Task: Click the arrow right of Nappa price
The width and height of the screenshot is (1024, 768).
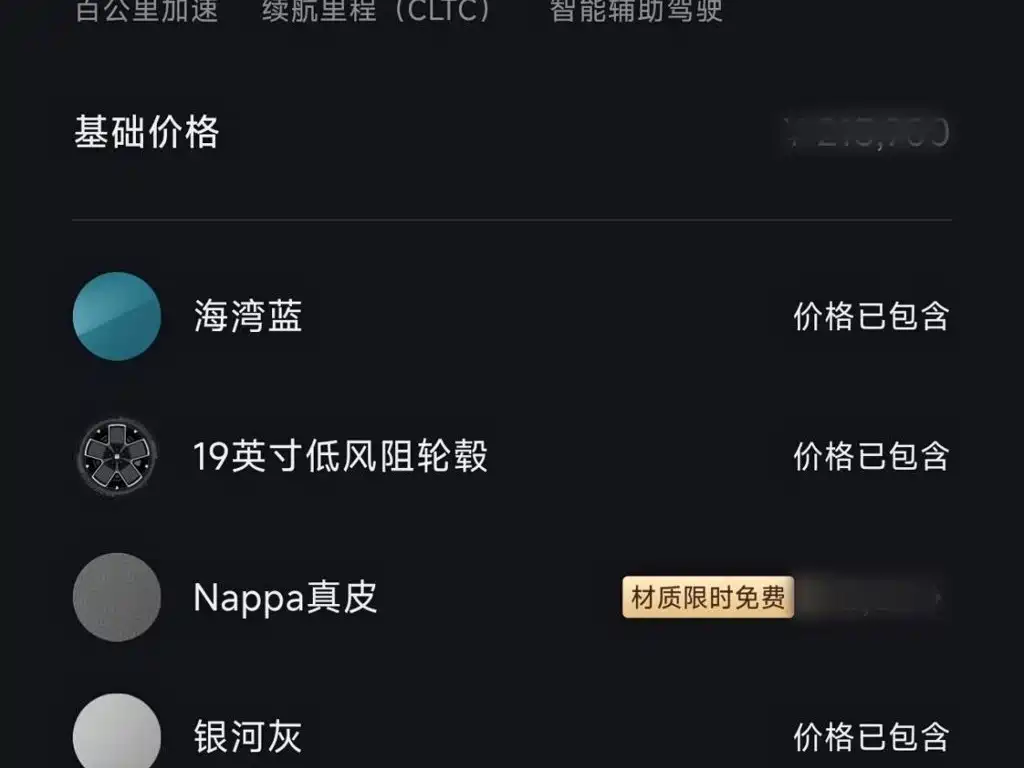Action: [x=938, y=597]
